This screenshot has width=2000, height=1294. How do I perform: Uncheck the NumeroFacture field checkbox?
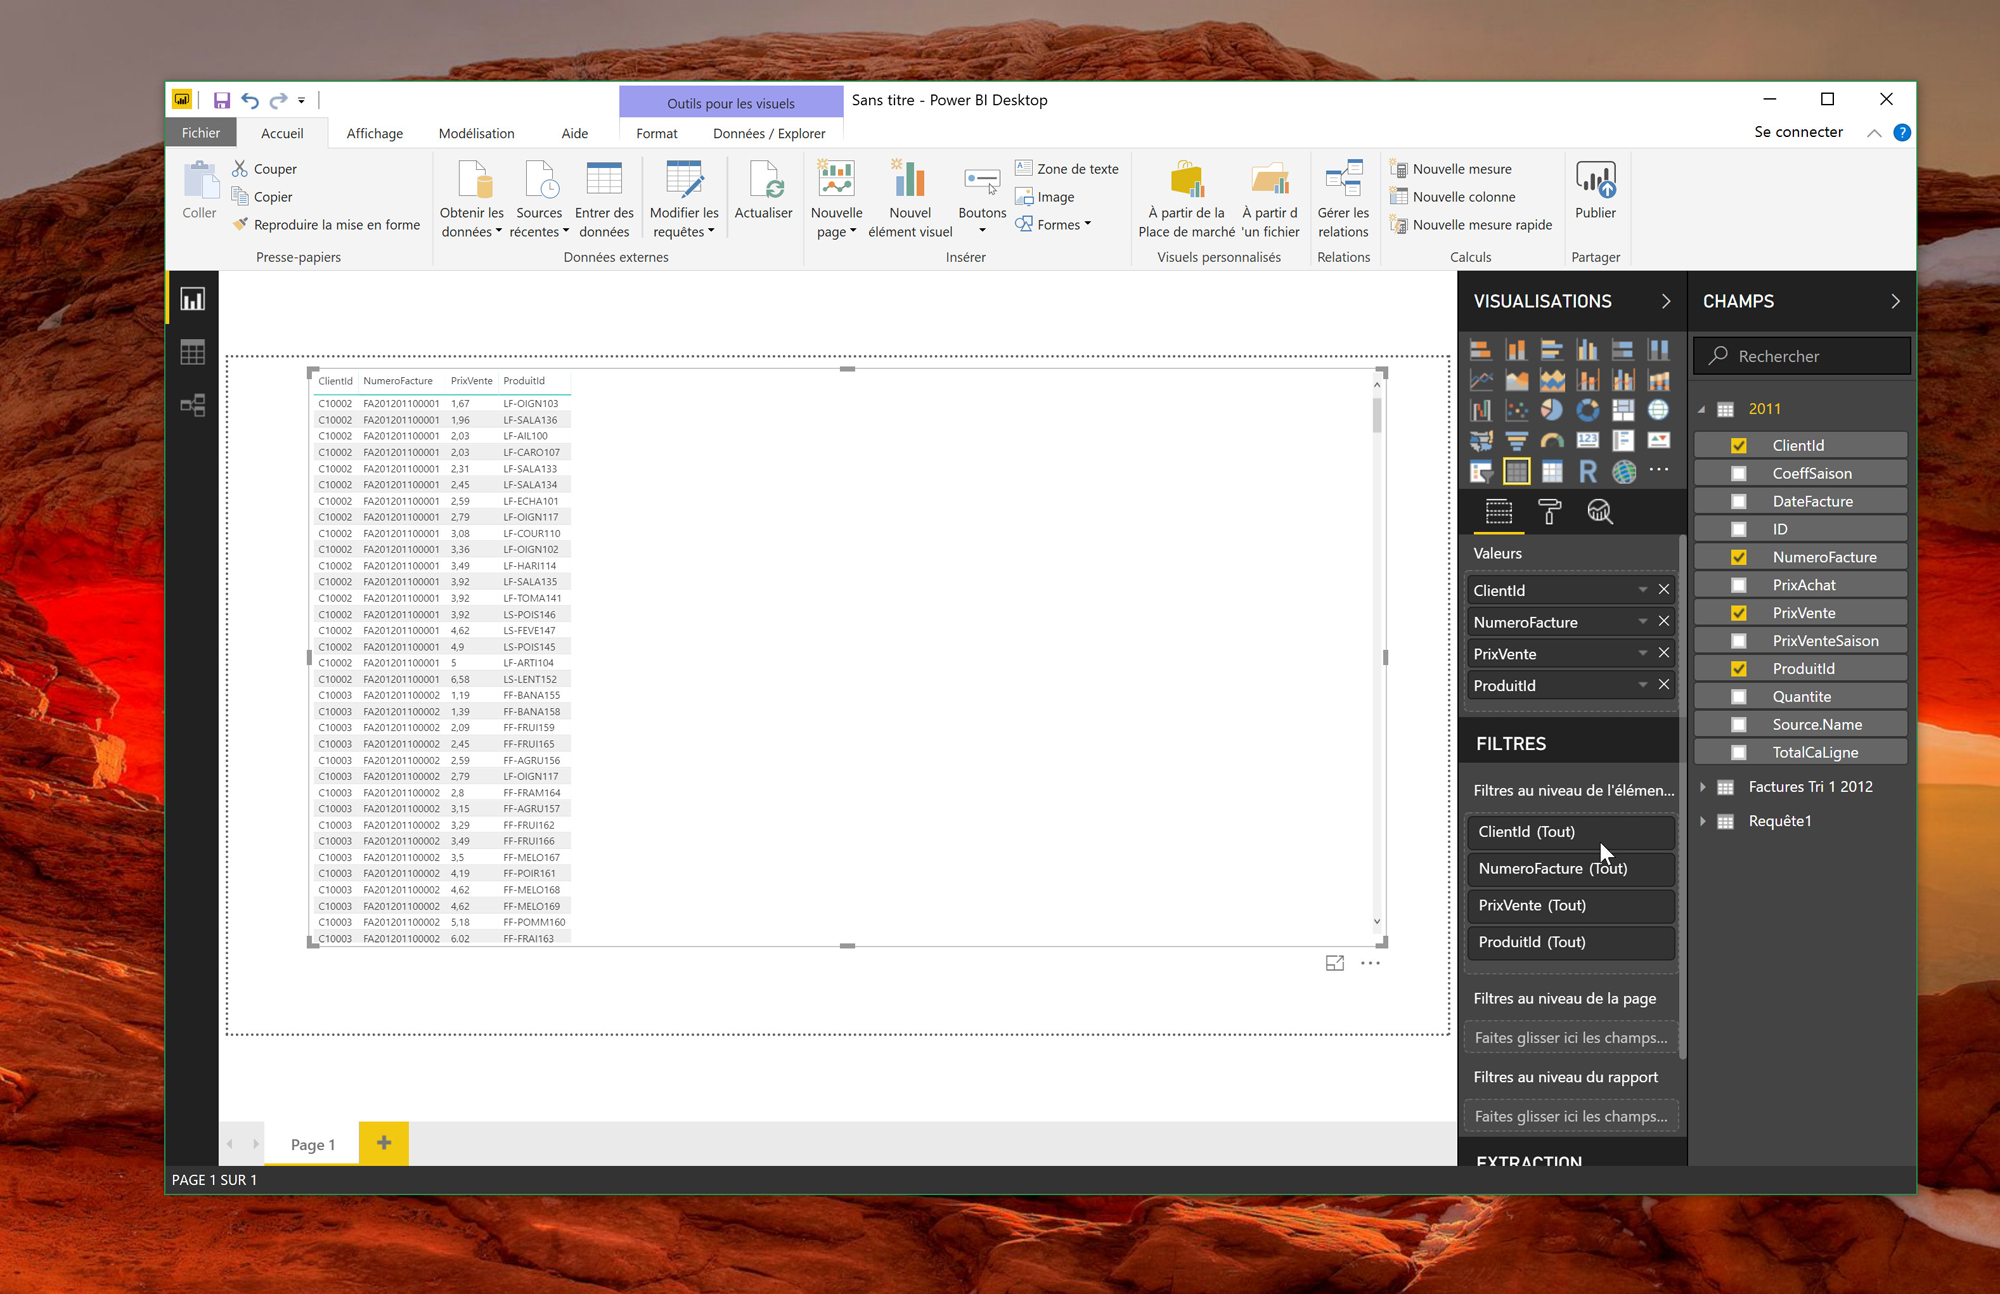point(1738,558)
